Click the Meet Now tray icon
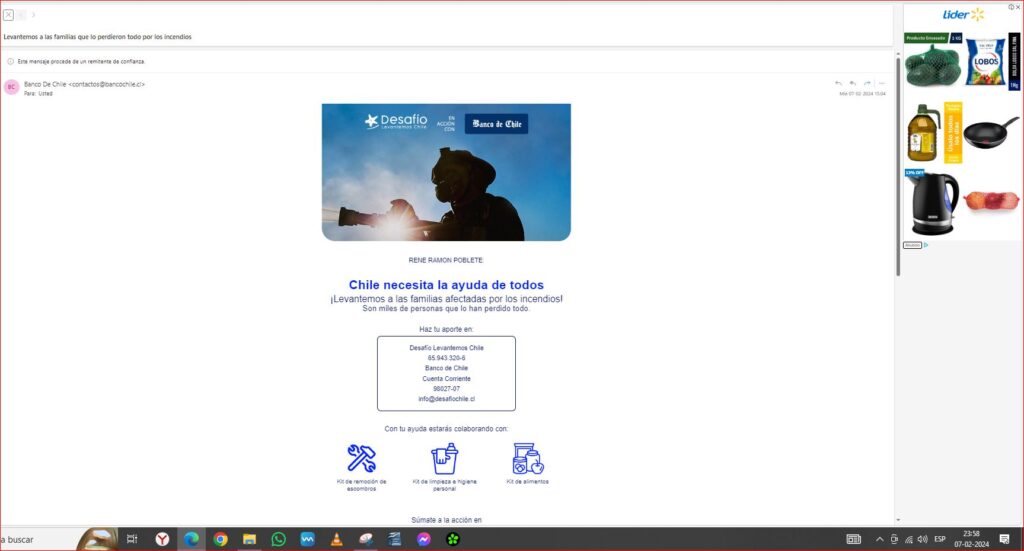 coord(894,539)
